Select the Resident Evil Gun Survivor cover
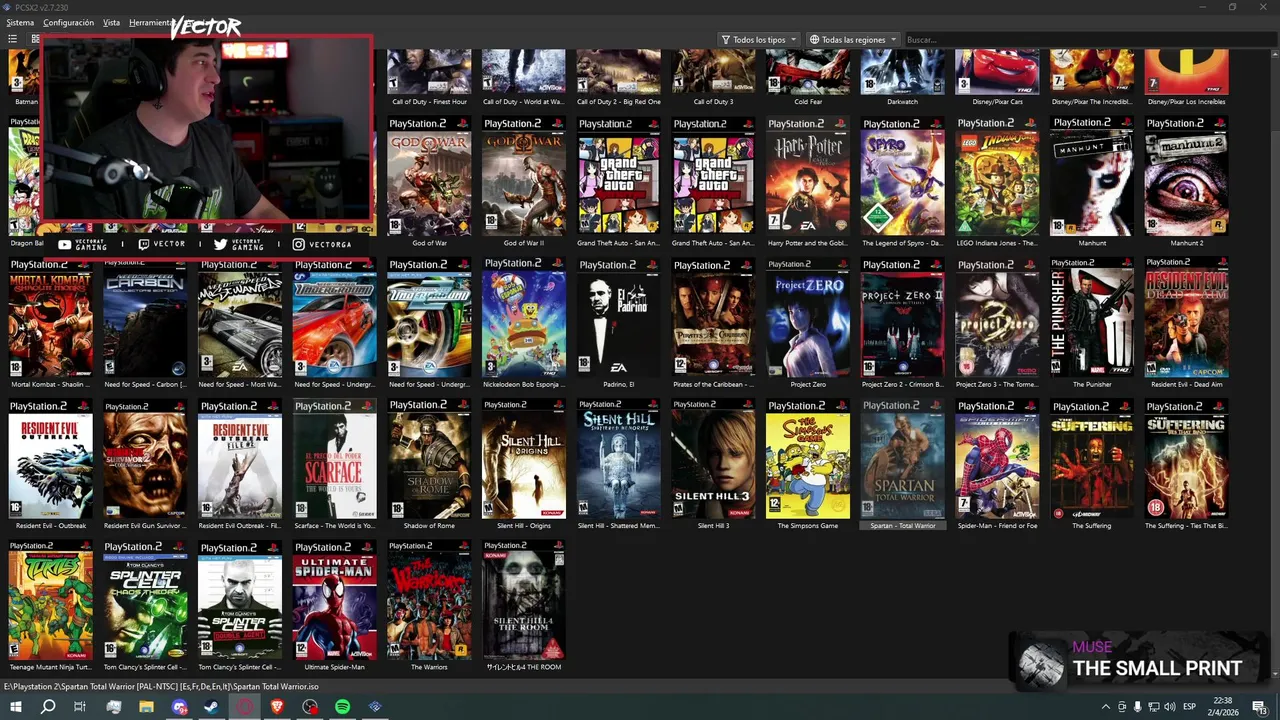Screen dimensions: 1280x720 pos(145,459)
